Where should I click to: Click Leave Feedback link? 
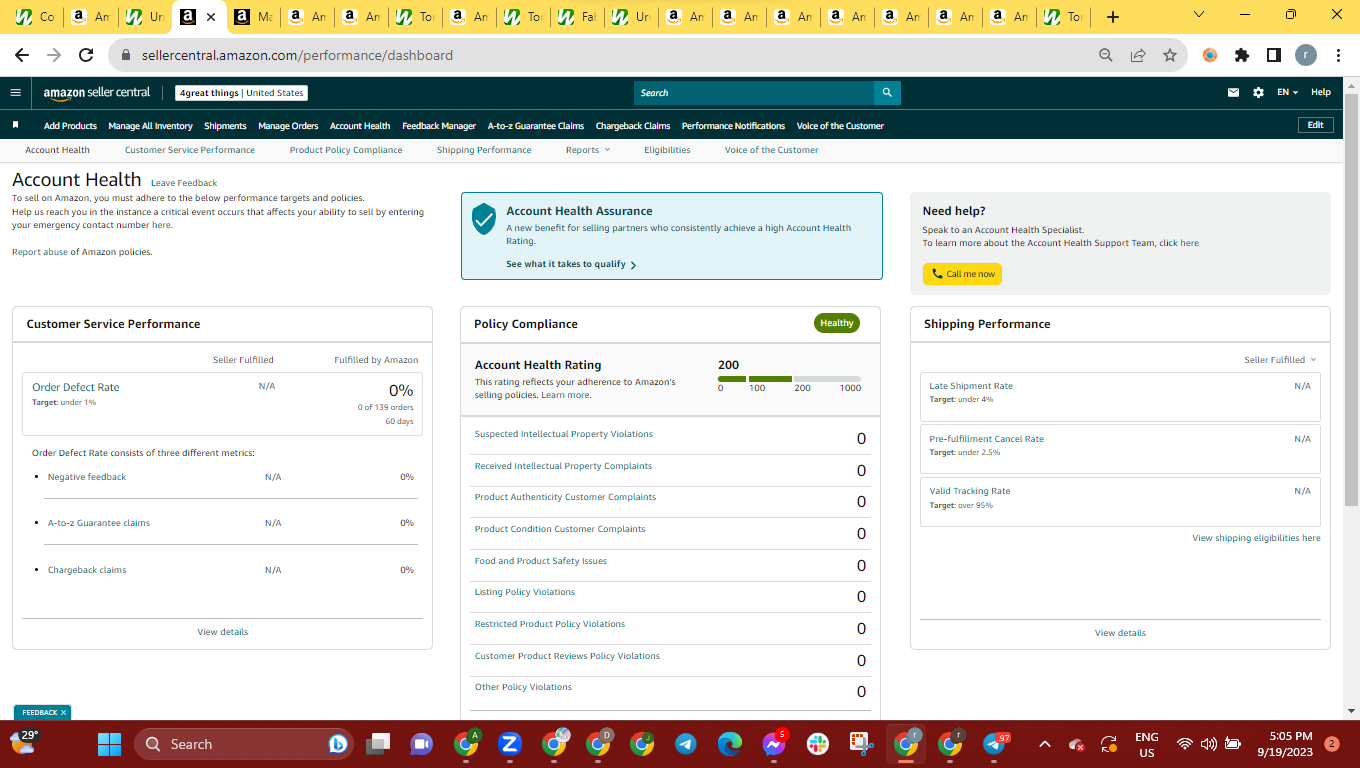[184, 183]
